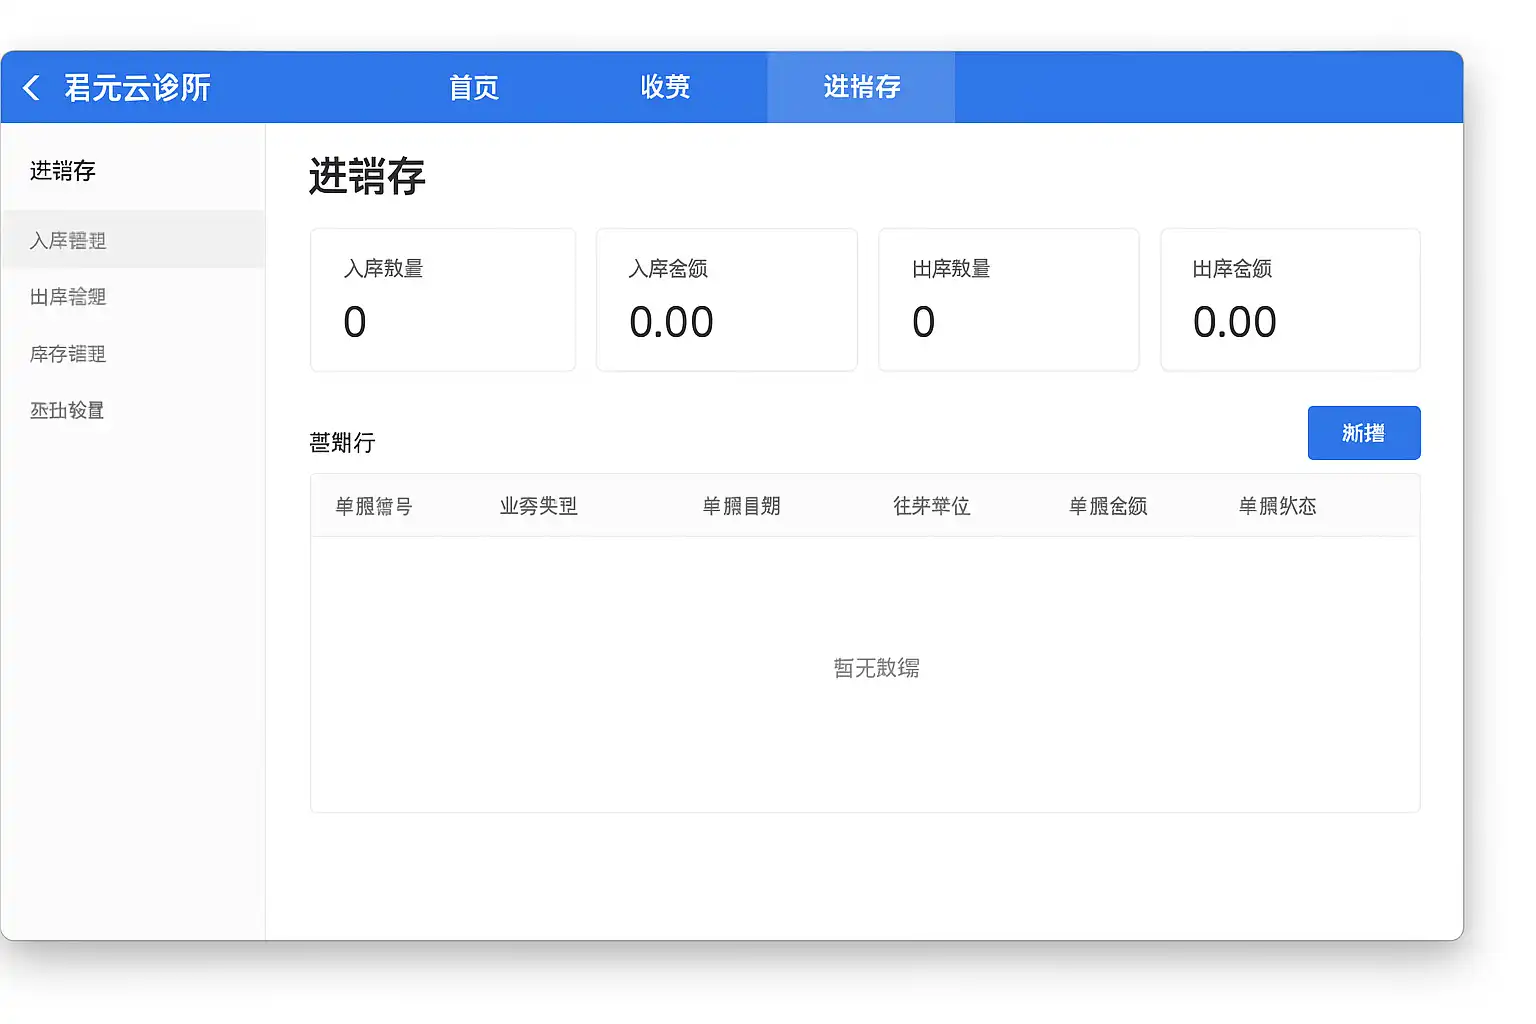Click the back arrow beside 君元云诊所

pyautogui.click(x=32, y=88)
